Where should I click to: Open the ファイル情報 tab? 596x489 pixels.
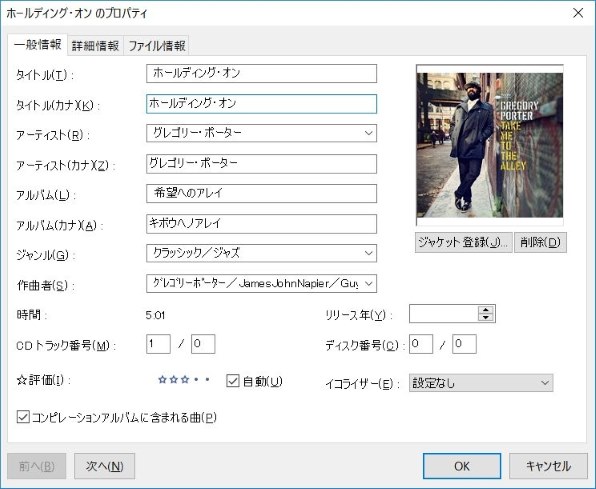[x=157, y=46]
